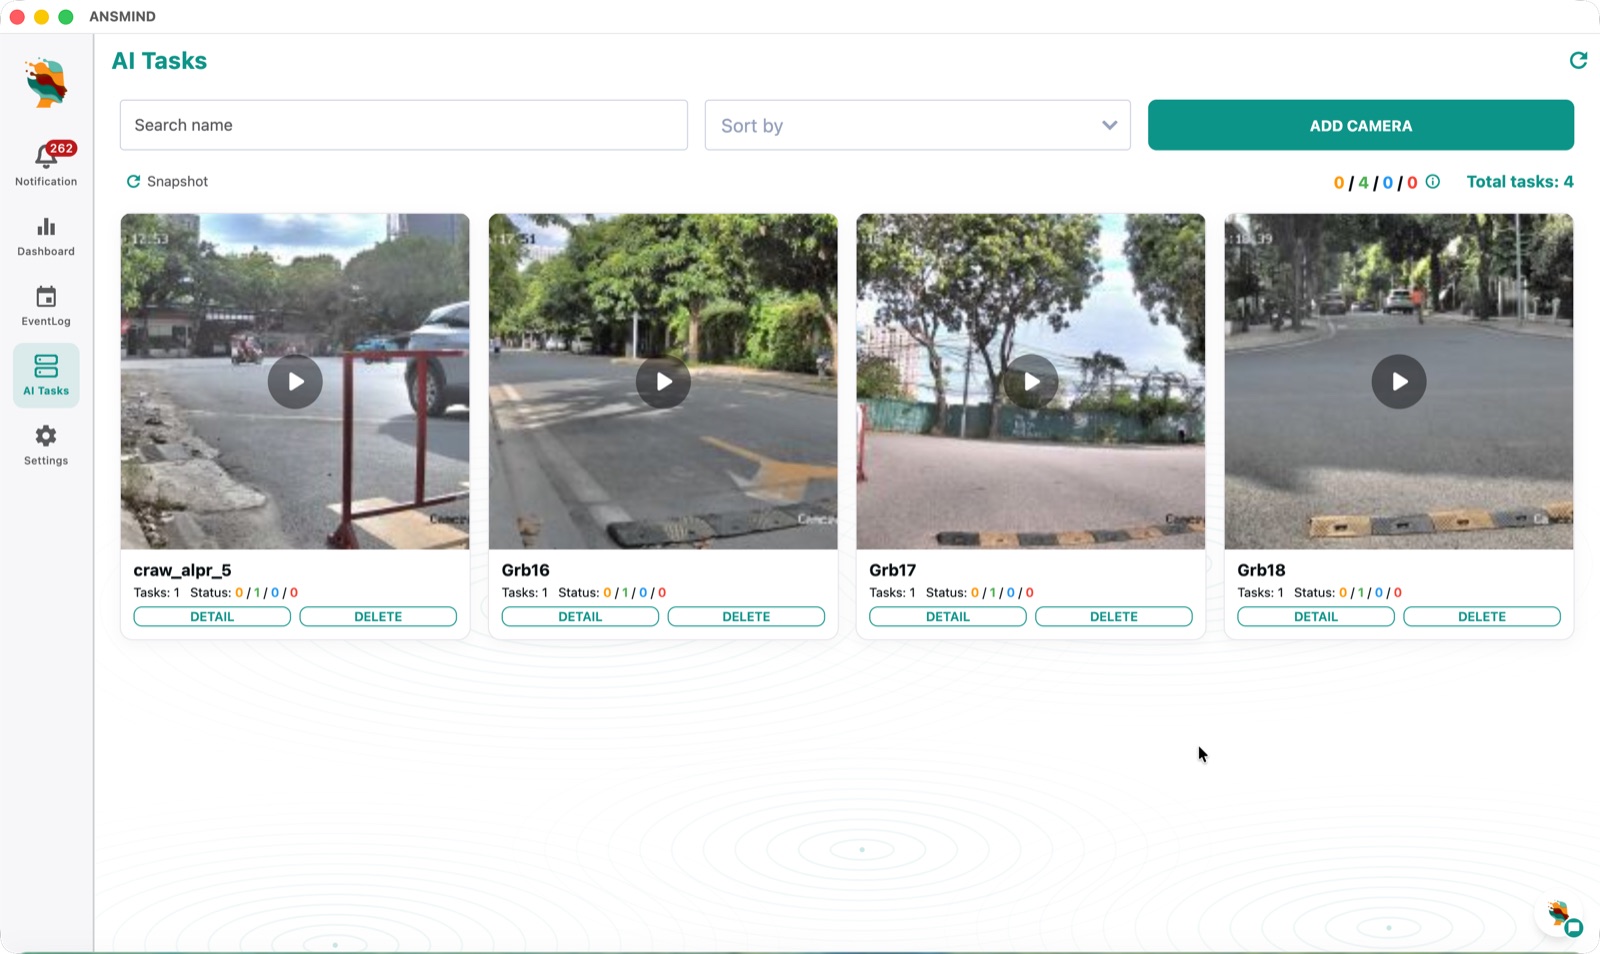
Task: Click the ADD CAMERA button
Action: tap(1361, 125)
